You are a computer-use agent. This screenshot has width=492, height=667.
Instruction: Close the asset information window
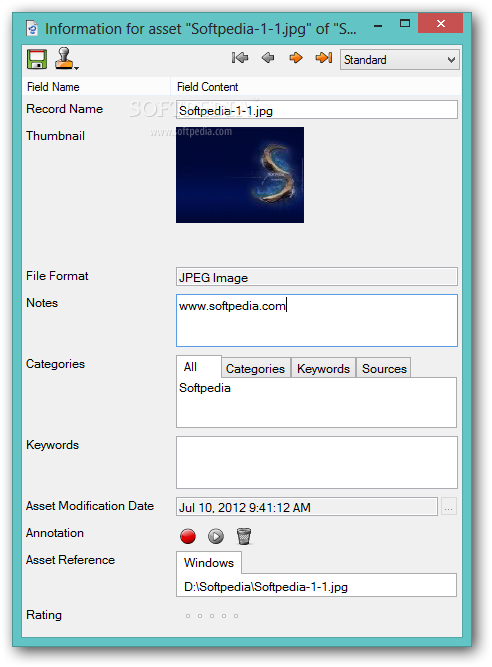(x=441, y=23)
